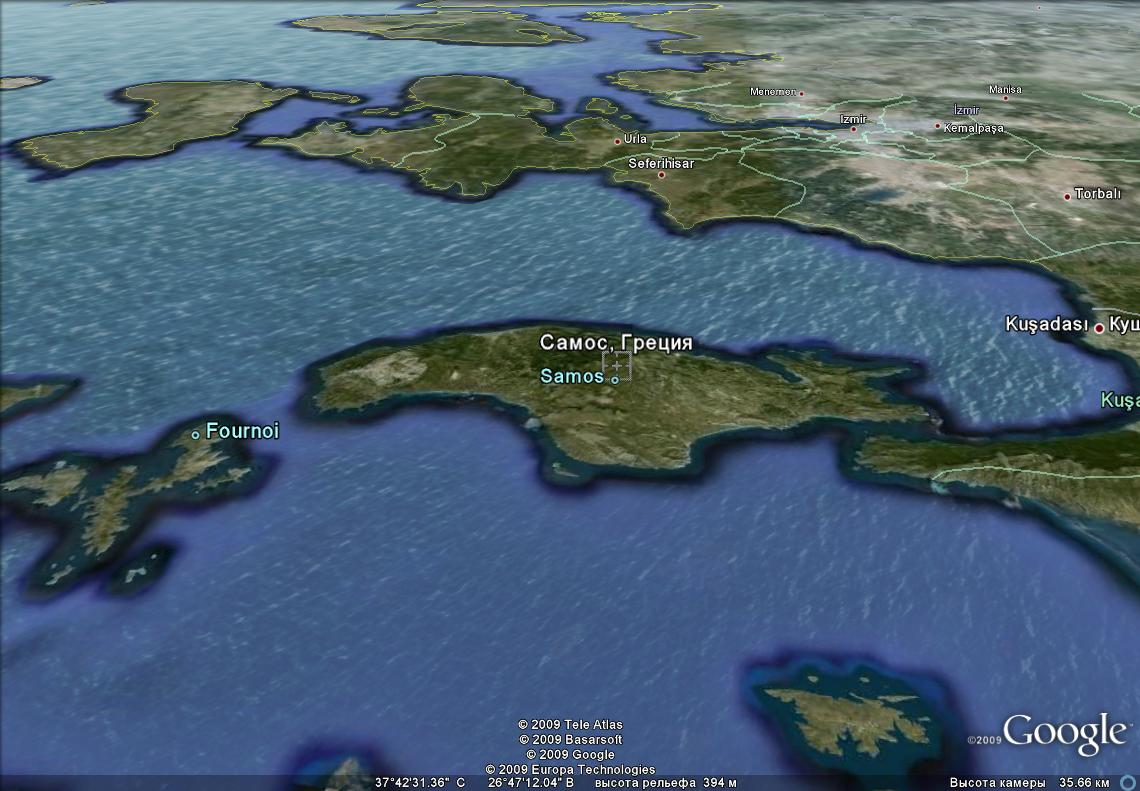The height and width of the screenshot is (791, 1140).
Task: Click the Samos placemark circle icon
Action: click(x=614, y=379)
